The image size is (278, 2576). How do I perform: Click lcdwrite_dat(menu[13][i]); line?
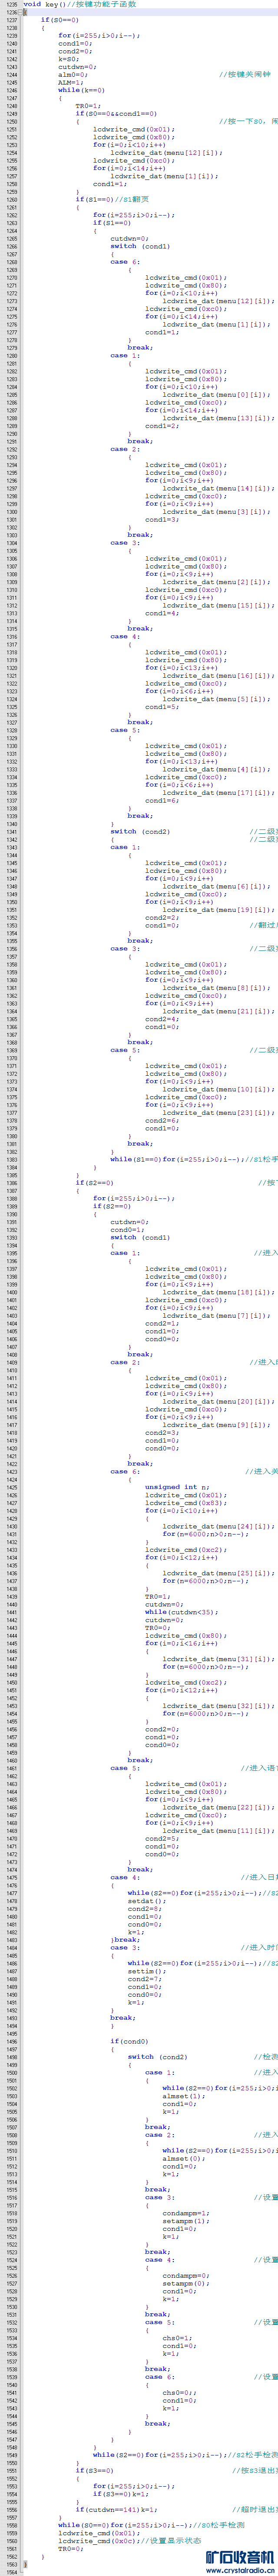[x=218, y=418]
